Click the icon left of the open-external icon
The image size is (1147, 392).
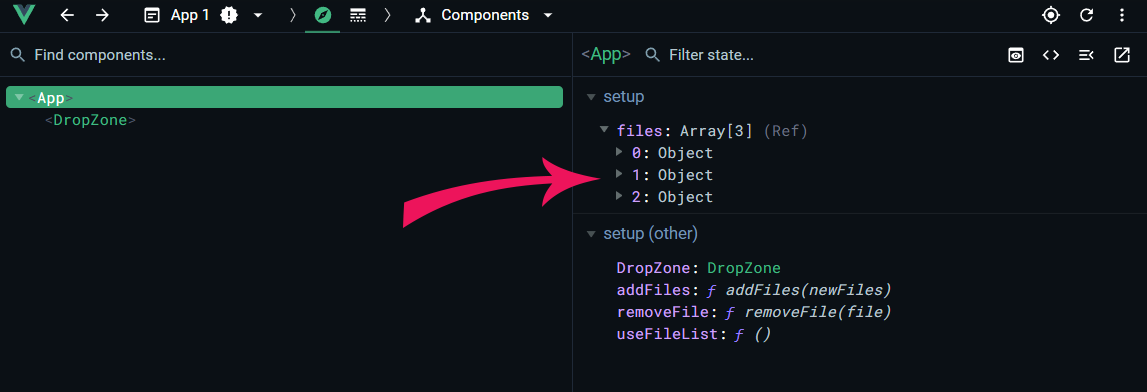(1086, 55)
